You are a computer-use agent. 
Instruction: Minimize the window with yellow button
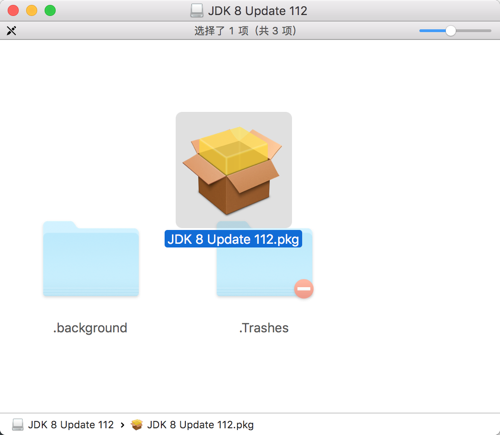32,10
